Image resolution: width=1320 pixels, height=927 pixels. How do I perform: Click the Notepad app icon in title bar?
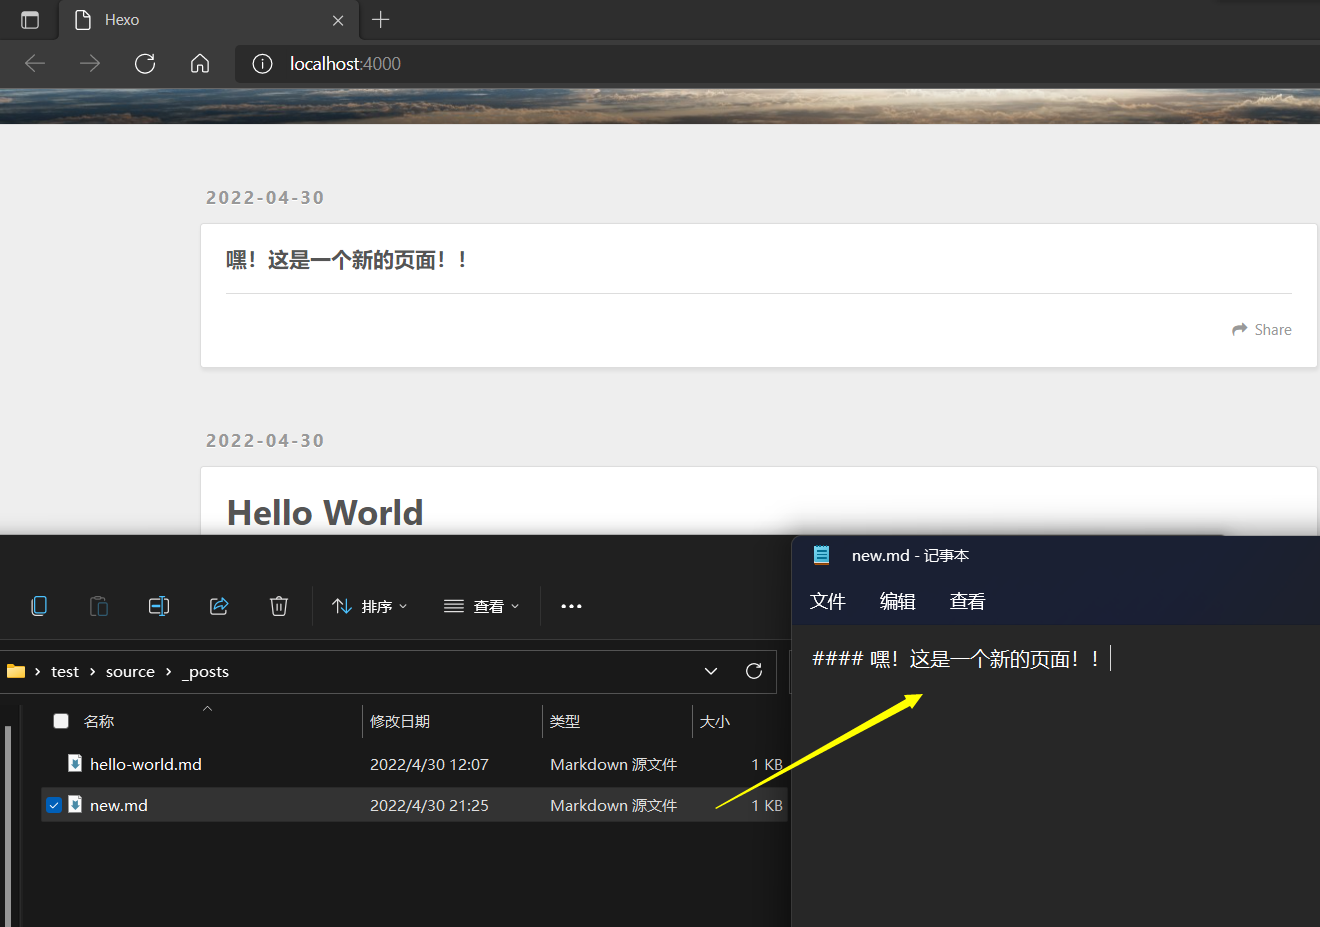(x=822, y=555)
